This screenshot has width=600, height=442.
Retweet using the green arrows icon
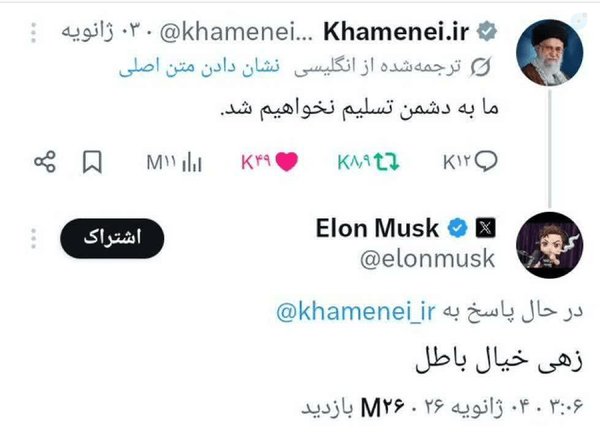tap(386, 161)
